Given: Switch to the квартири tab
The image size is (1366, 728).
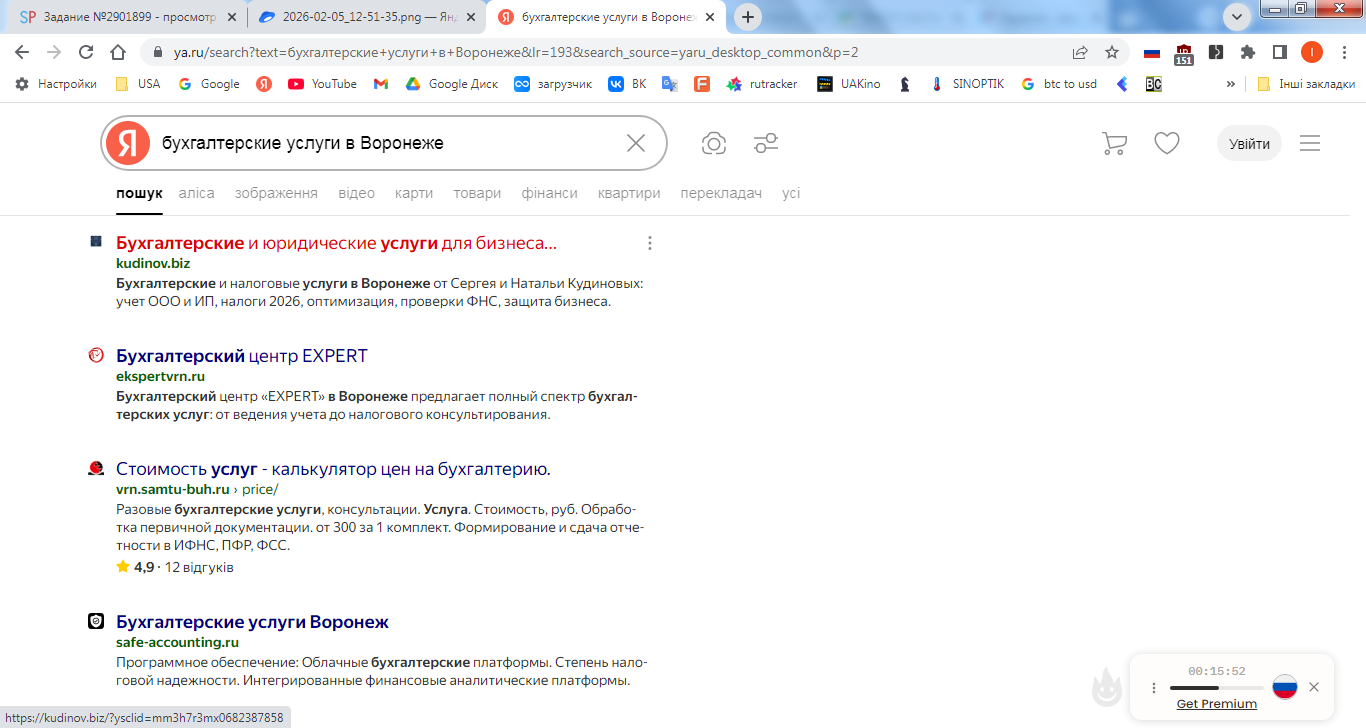Looking at the screenshot, I should [629, 193].
